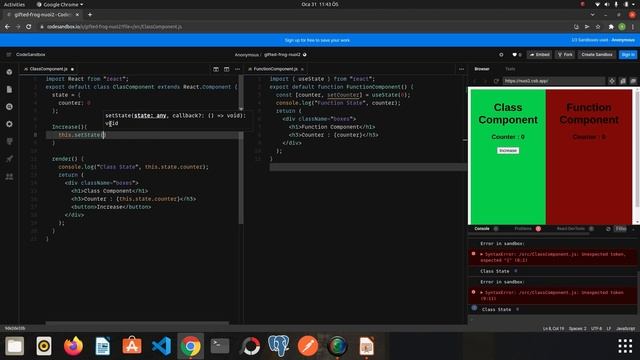Open the Search icon in the sidebar
This screenshot has width=640, height=360.
9,107
